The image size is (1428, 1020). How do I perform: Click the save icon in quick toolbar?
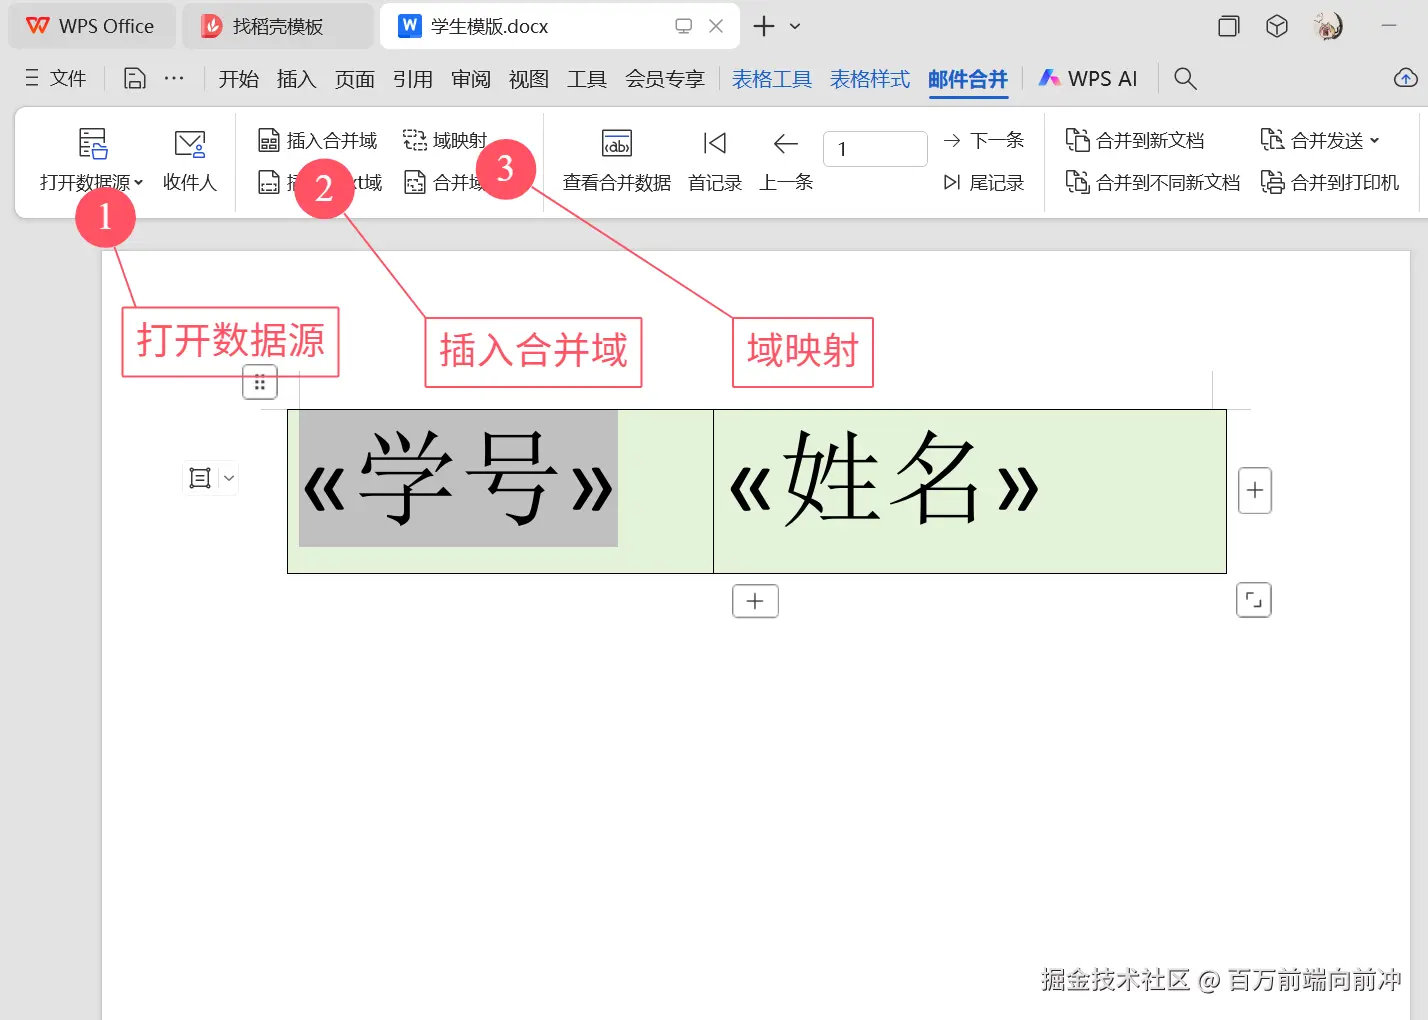pyautogui.click(x=135, y=78)
